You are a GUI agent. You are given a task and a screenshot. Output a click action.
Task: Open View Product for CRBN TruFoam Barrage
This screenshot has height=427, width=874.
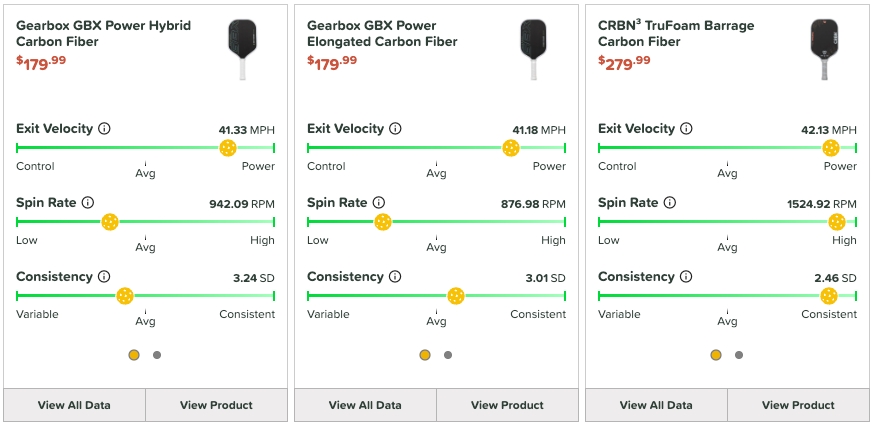798,405
